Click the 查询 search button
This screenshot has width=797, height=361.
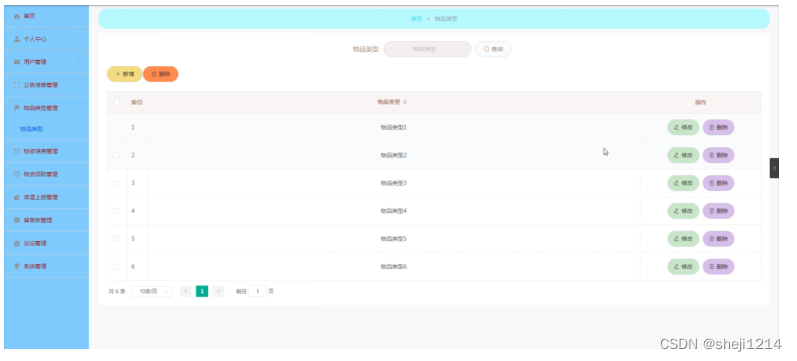point(493,49)
